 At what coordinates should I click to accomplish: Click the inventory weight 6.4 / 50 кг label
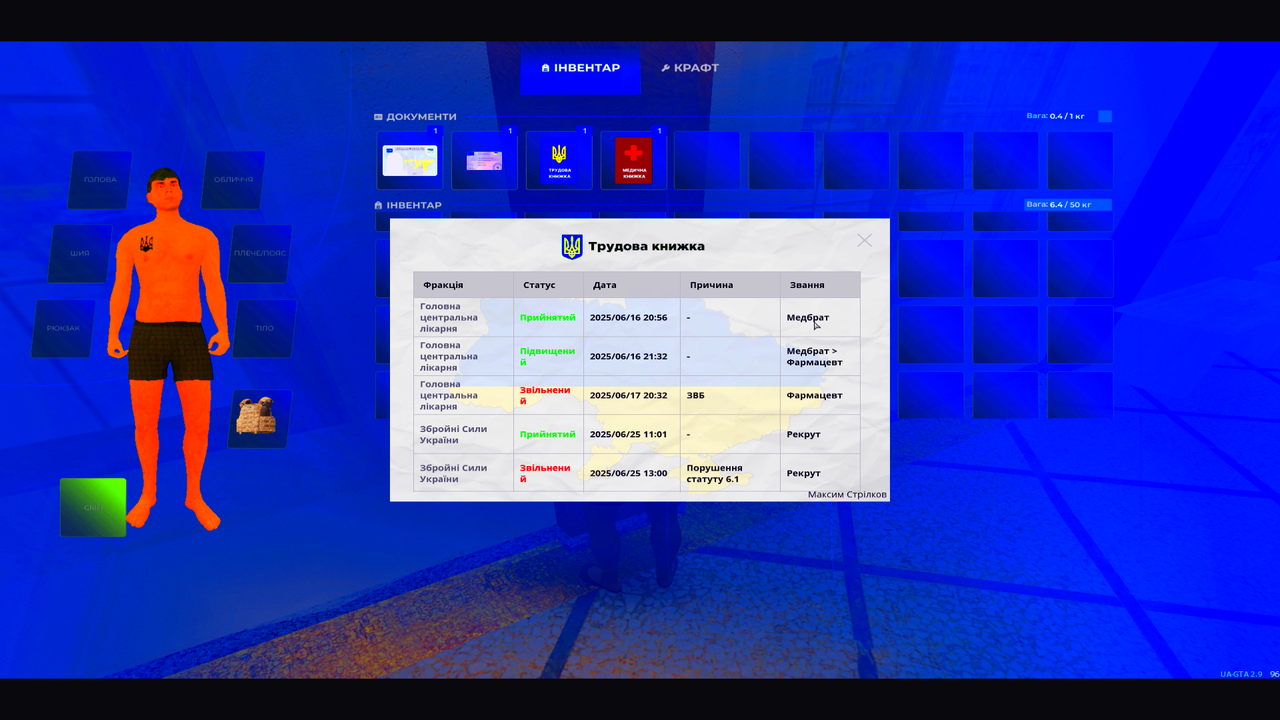pyautogui.click(x=1057, y=204)
